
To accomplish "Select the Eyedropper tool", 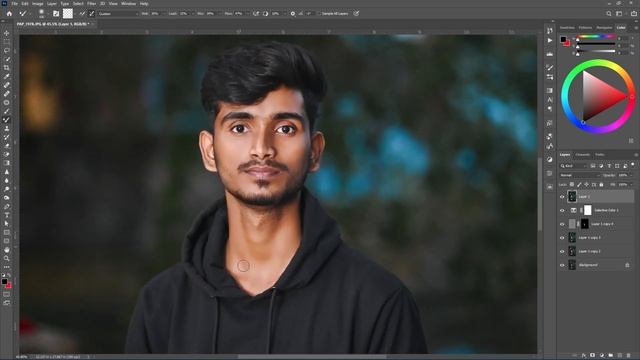I will pyautogui.click(x=7, y=76).
